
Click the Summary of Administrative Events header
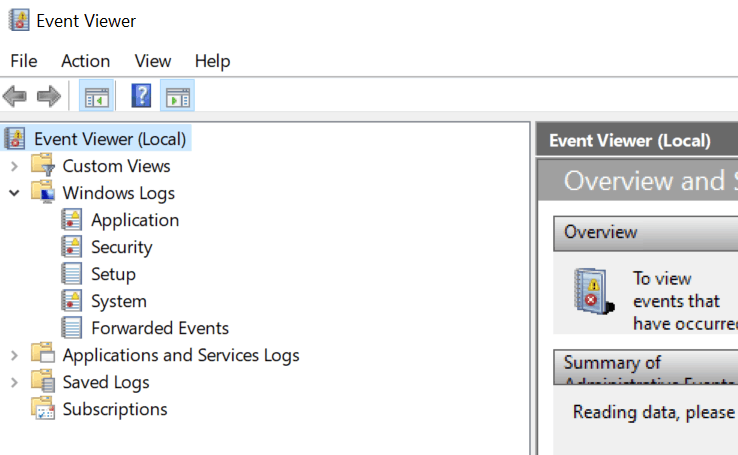(x=646, y=367)
